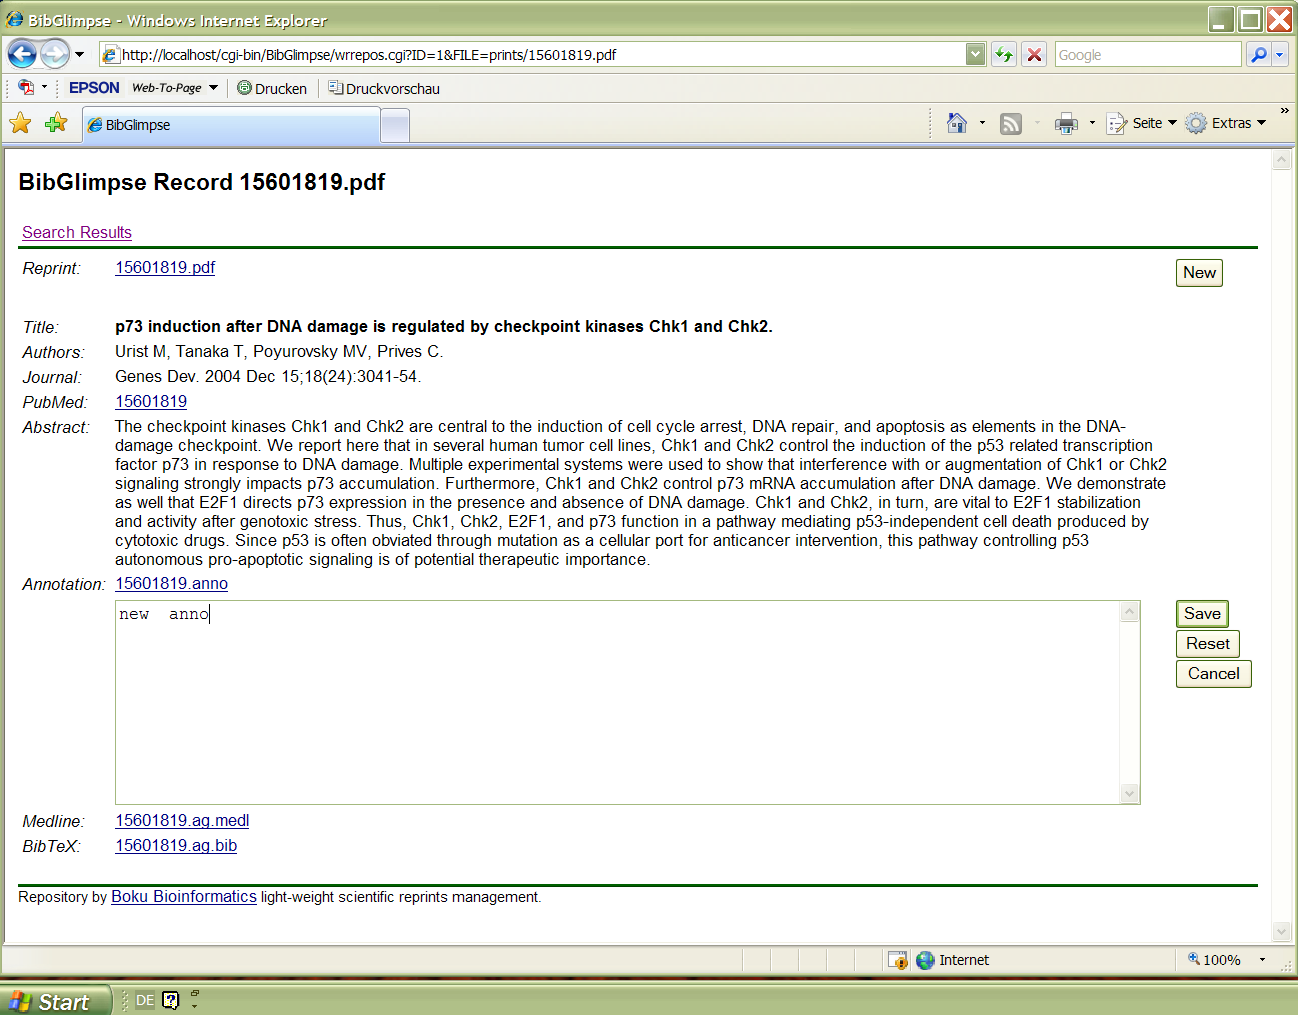Image resolution: width=1298 pixels, height=1015 pixels.
Task: Click the page scrollbar up arrow
Action: click(x=1282, y=160)
